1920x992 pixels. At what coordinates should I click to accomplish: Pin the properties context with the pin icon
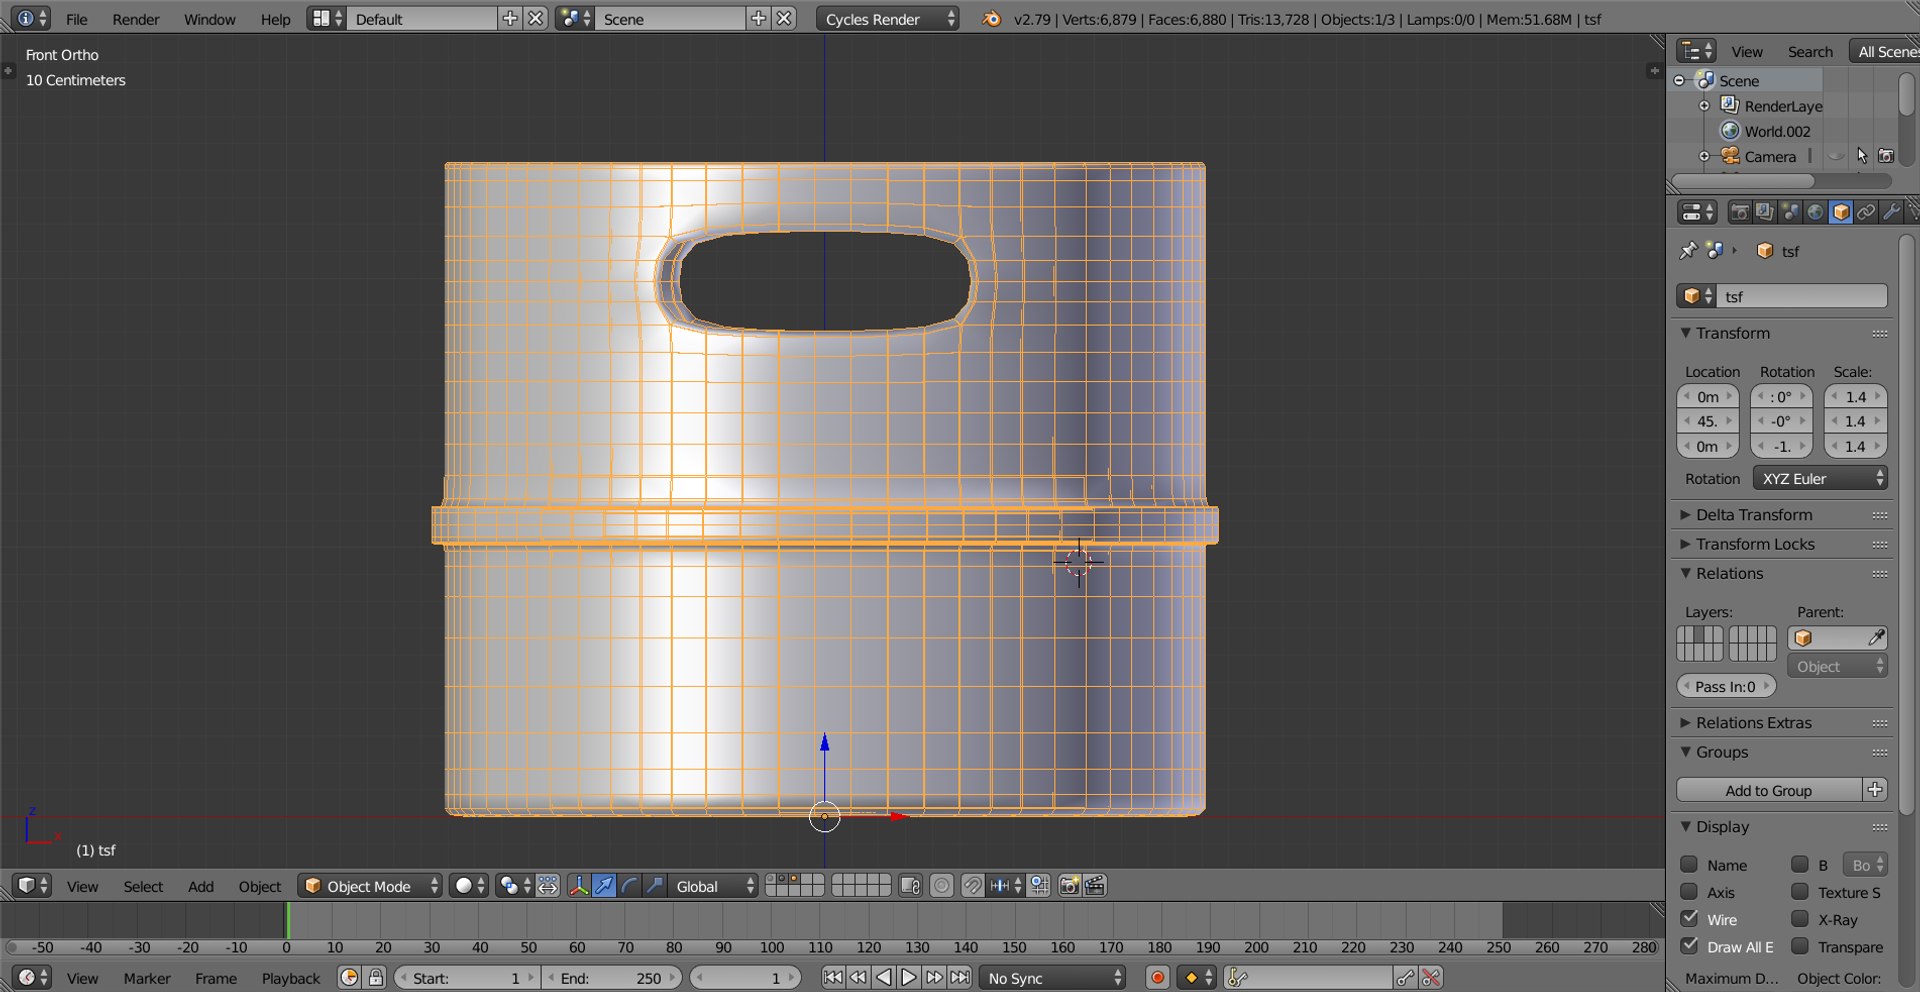click(1688, 251)
